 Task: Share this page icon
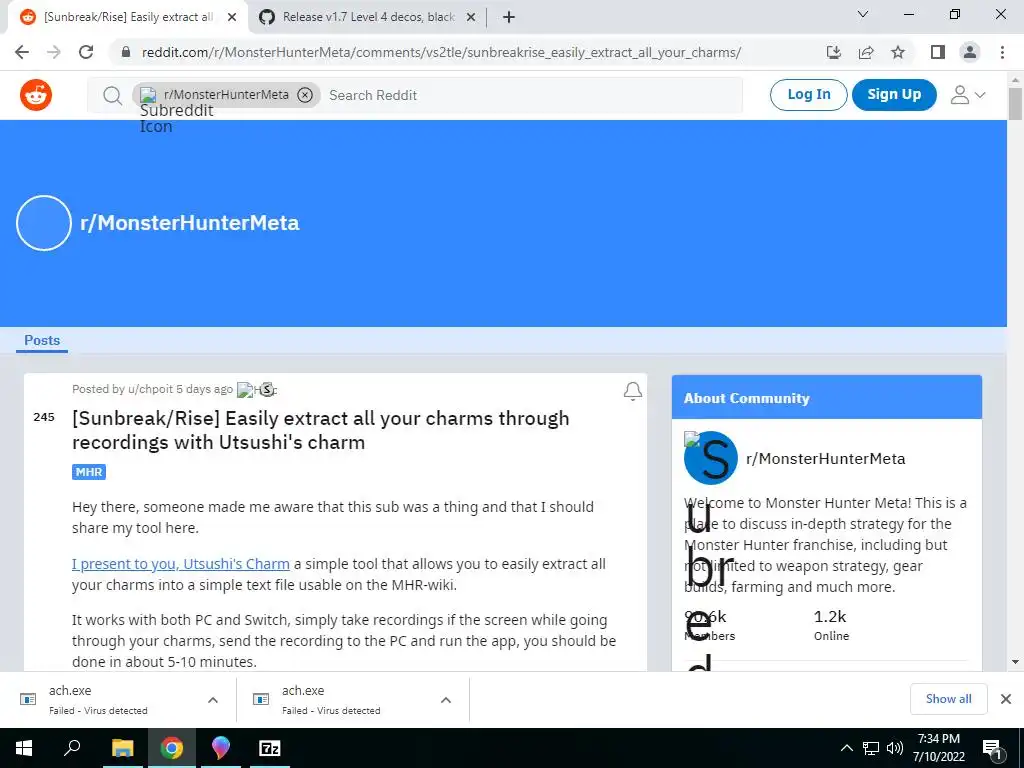(x=866, y=52)
